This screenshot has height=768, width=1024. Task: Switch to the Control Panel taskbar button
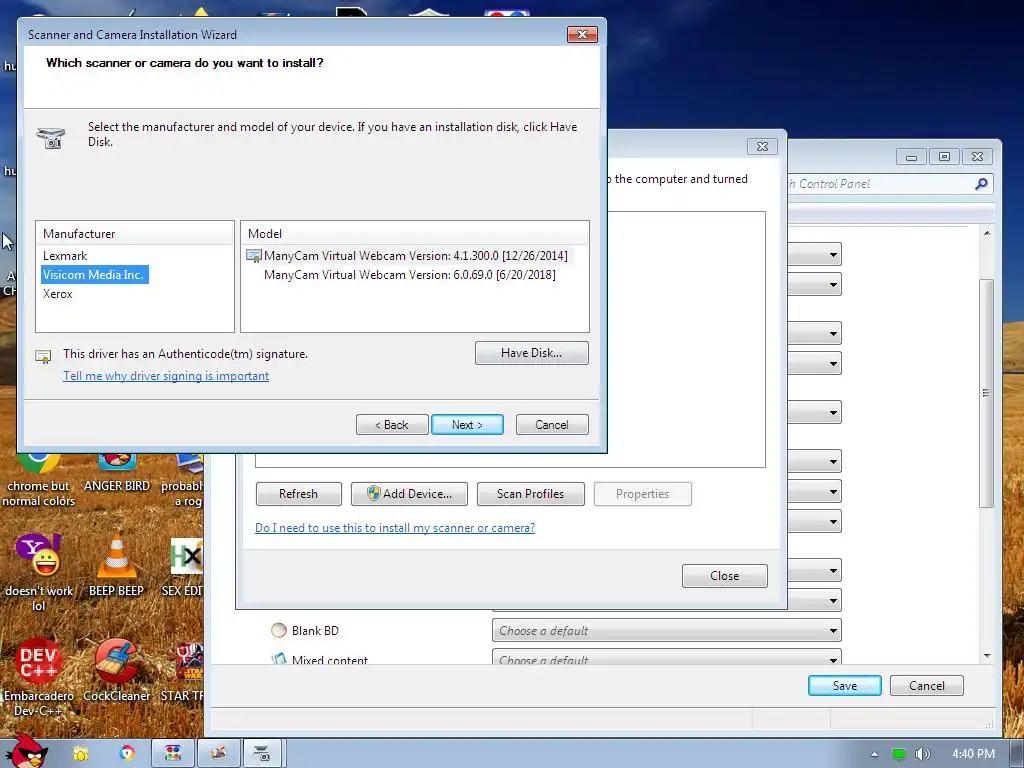pyautogui.click(x=173, y=754)
